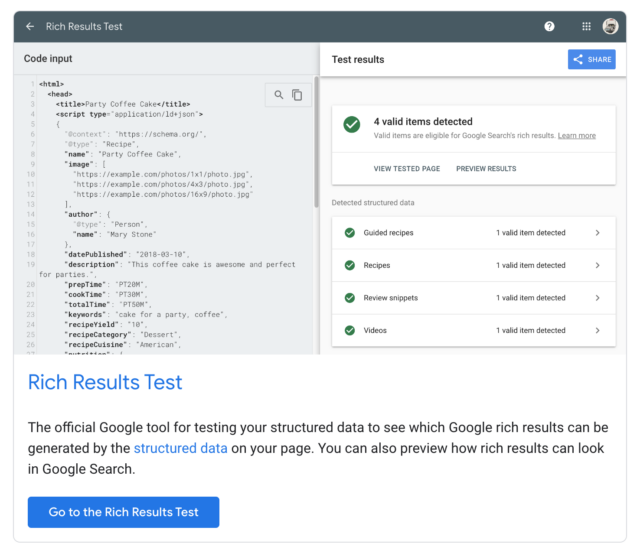The width and height of the screenshot is (640, 553).
Task: Expand the Review snippets row chevron
Action: tap(598, 298)
